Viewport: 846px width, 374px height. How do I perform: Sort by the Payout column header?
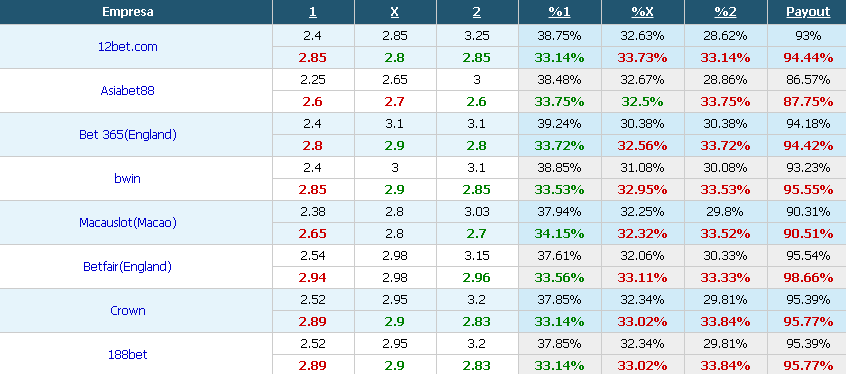[x=808, y=12]
